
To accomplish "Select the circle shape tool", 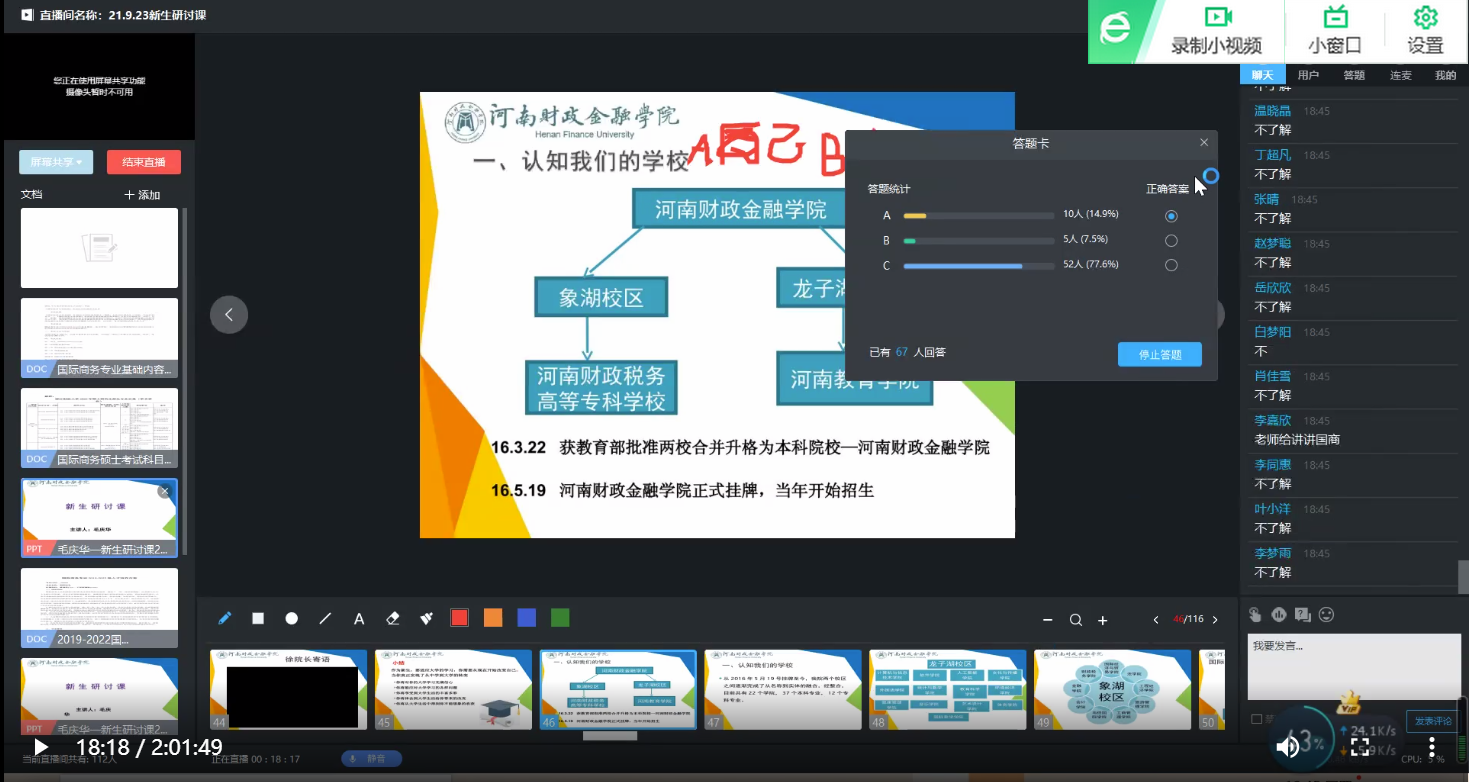I will click(292, 619).
